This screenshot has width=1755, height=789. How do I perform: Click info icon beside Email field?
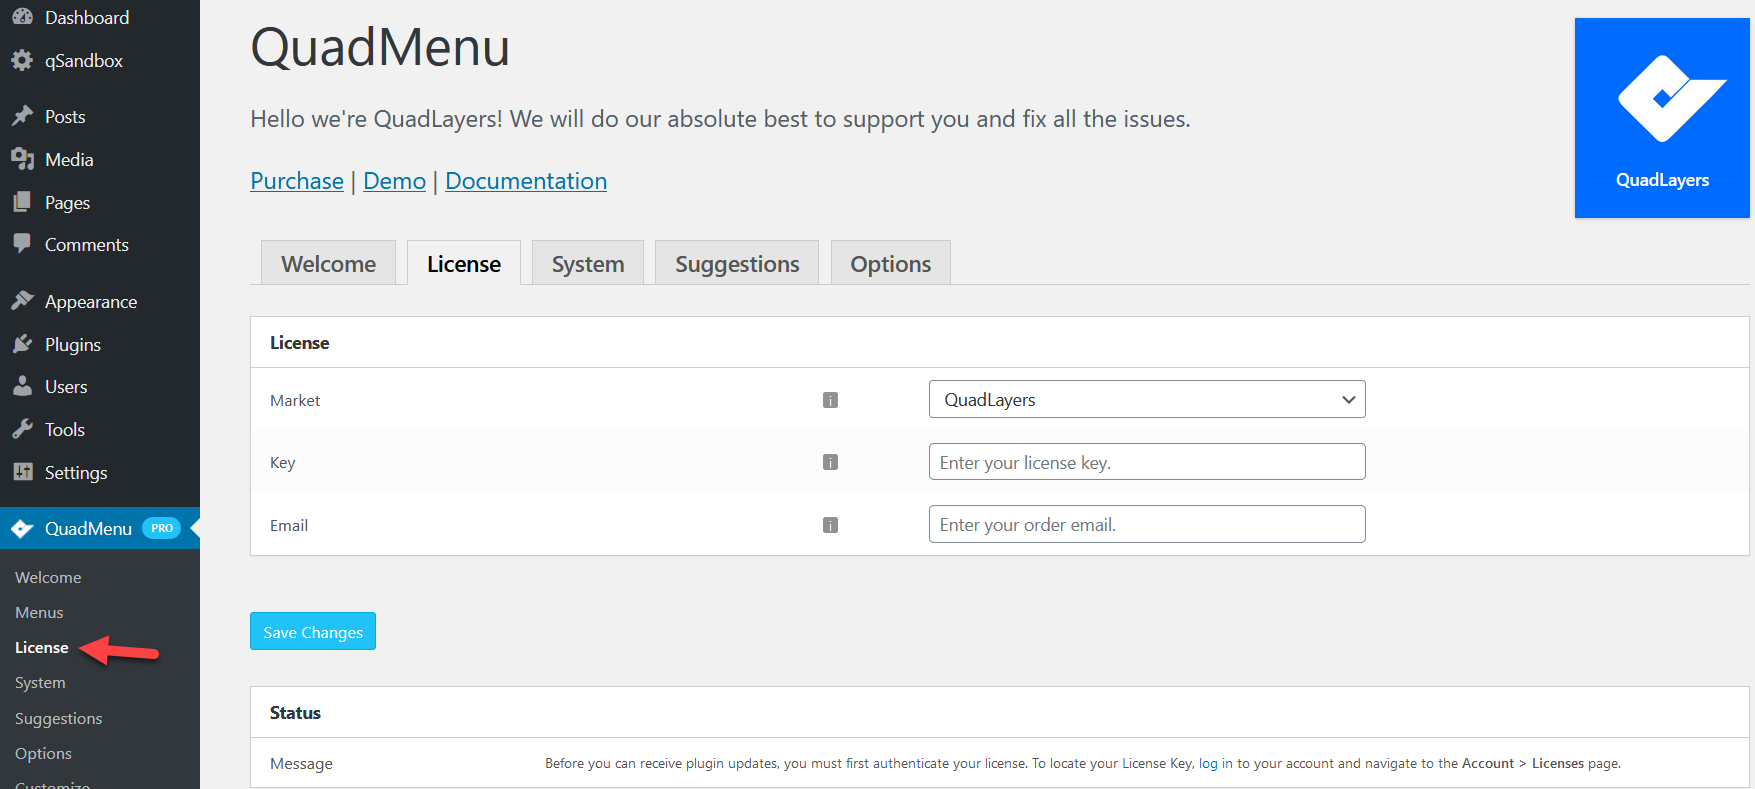[830, 525]
